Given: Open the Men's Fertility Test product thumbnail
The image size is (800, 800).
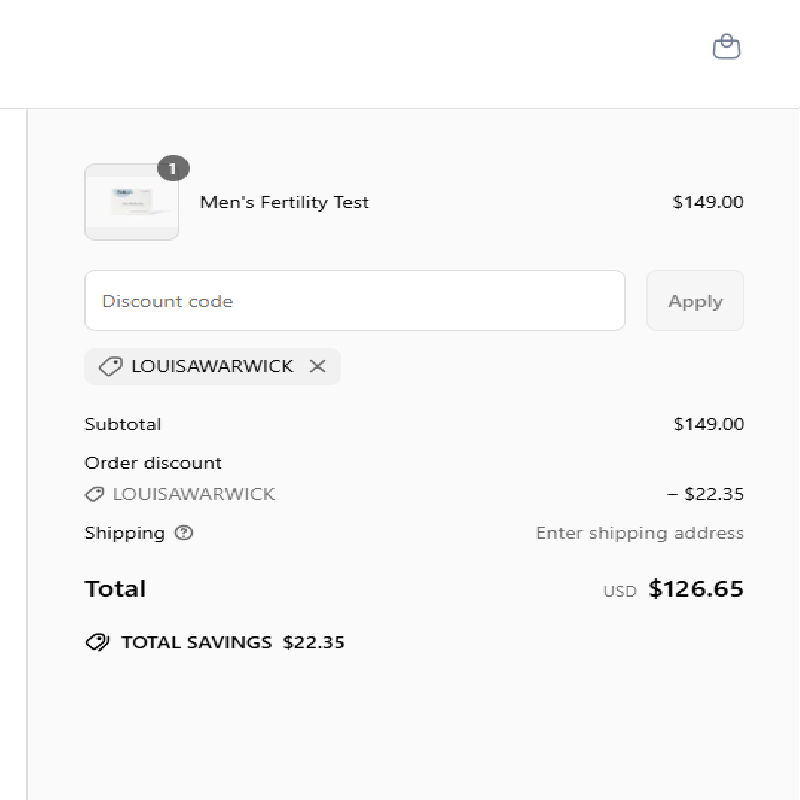Looking at the screenshot, I should [132, 202].
